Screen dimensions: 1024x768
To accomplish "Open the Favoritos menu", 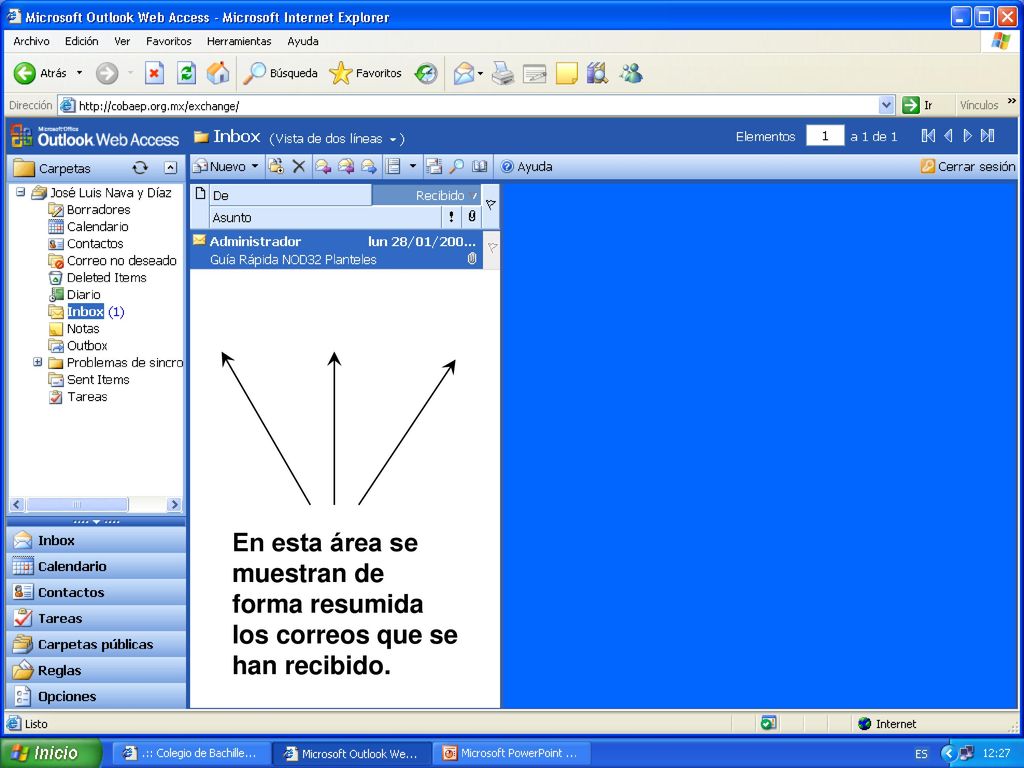I will [x=168, y=41].
